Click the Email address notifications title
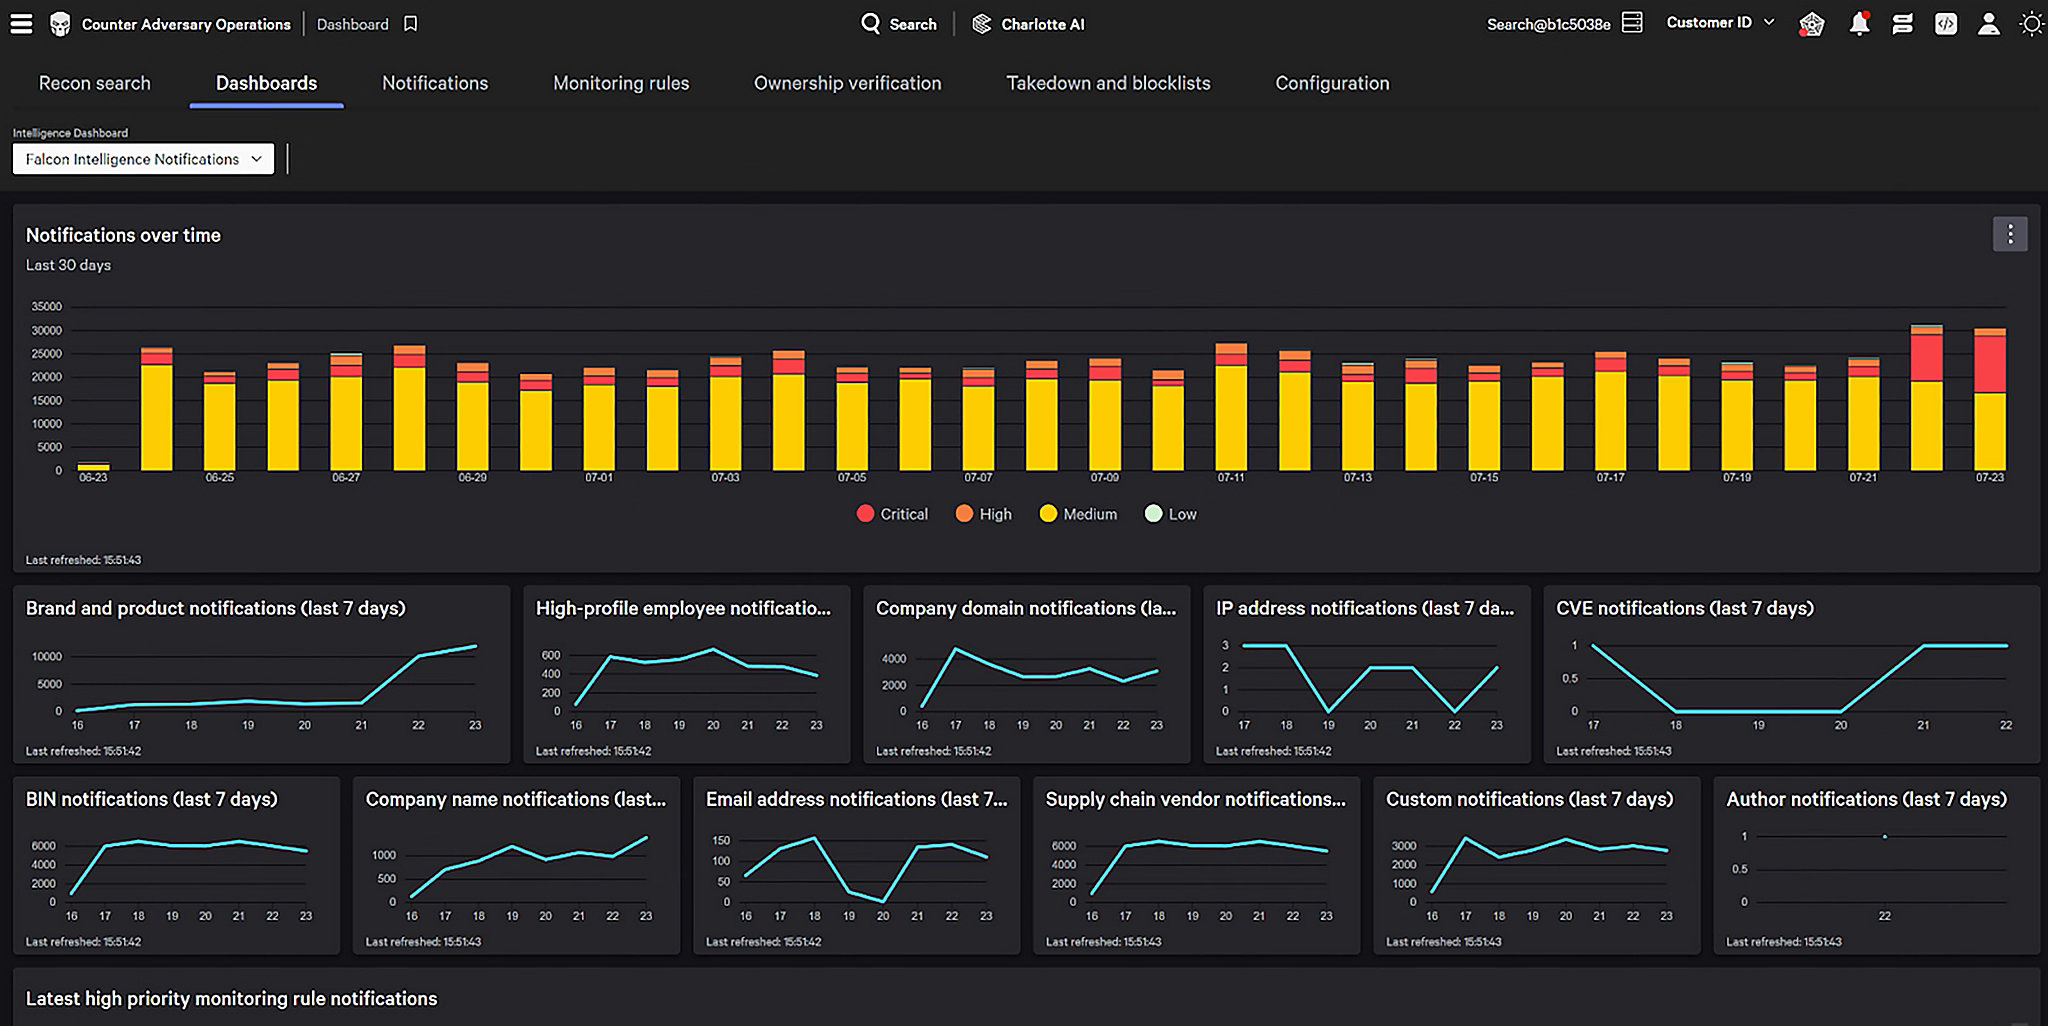This screenshot has width=2048, height=1026. (857, 799)
